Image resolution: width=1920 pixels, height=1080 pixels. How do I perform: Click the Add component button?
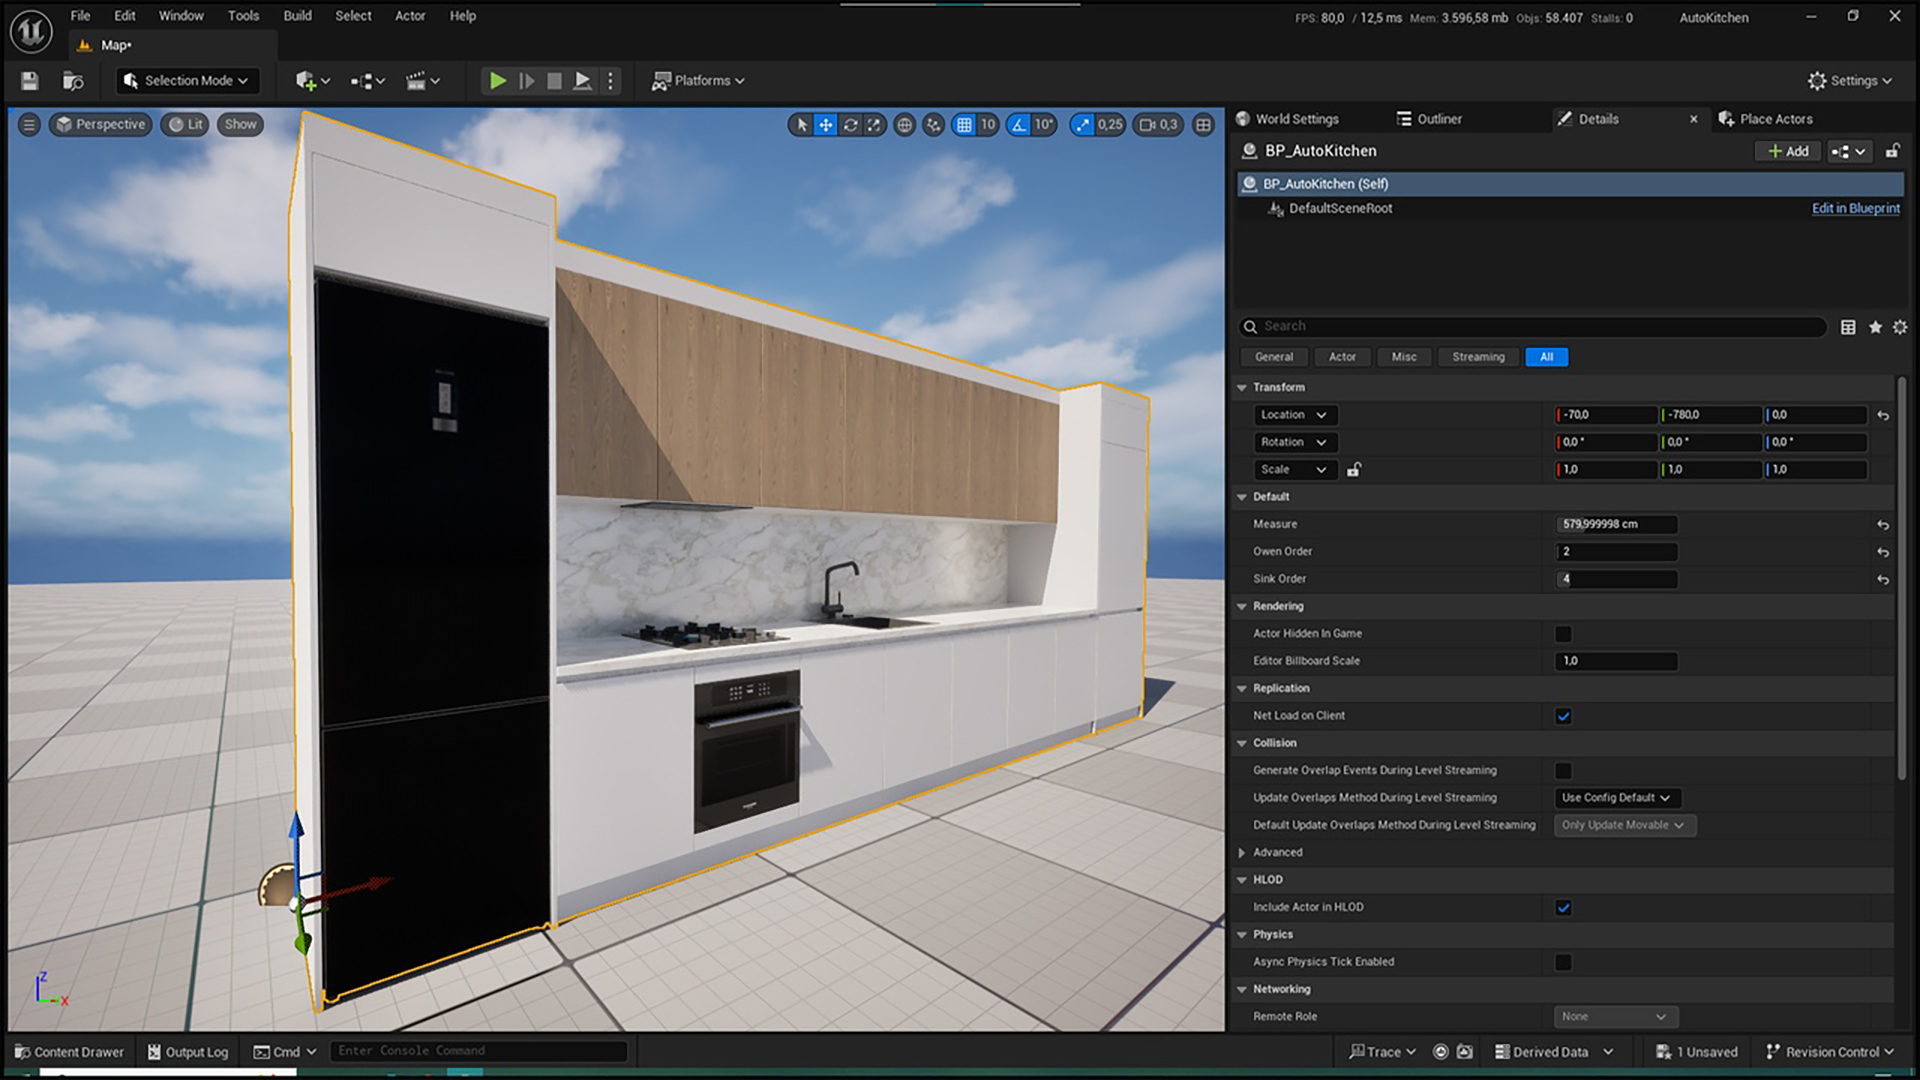[1787, 151]
